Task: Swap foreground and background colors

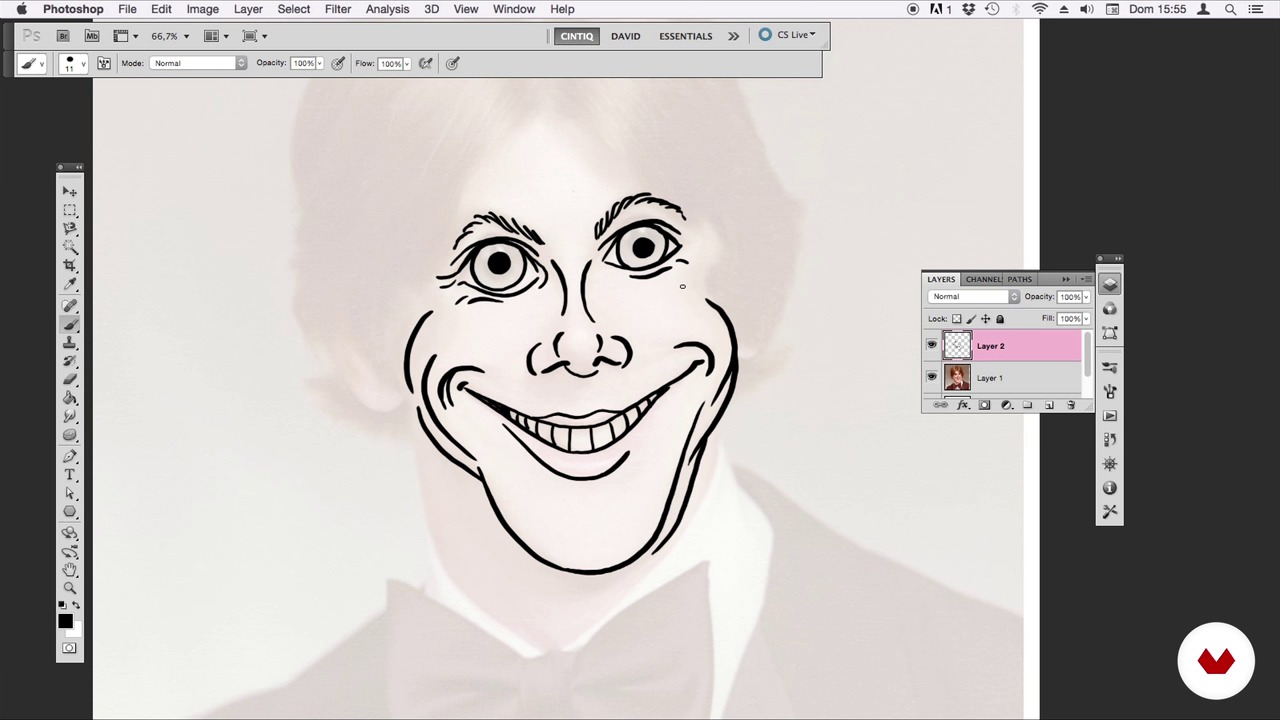Action: coord(76,605)
